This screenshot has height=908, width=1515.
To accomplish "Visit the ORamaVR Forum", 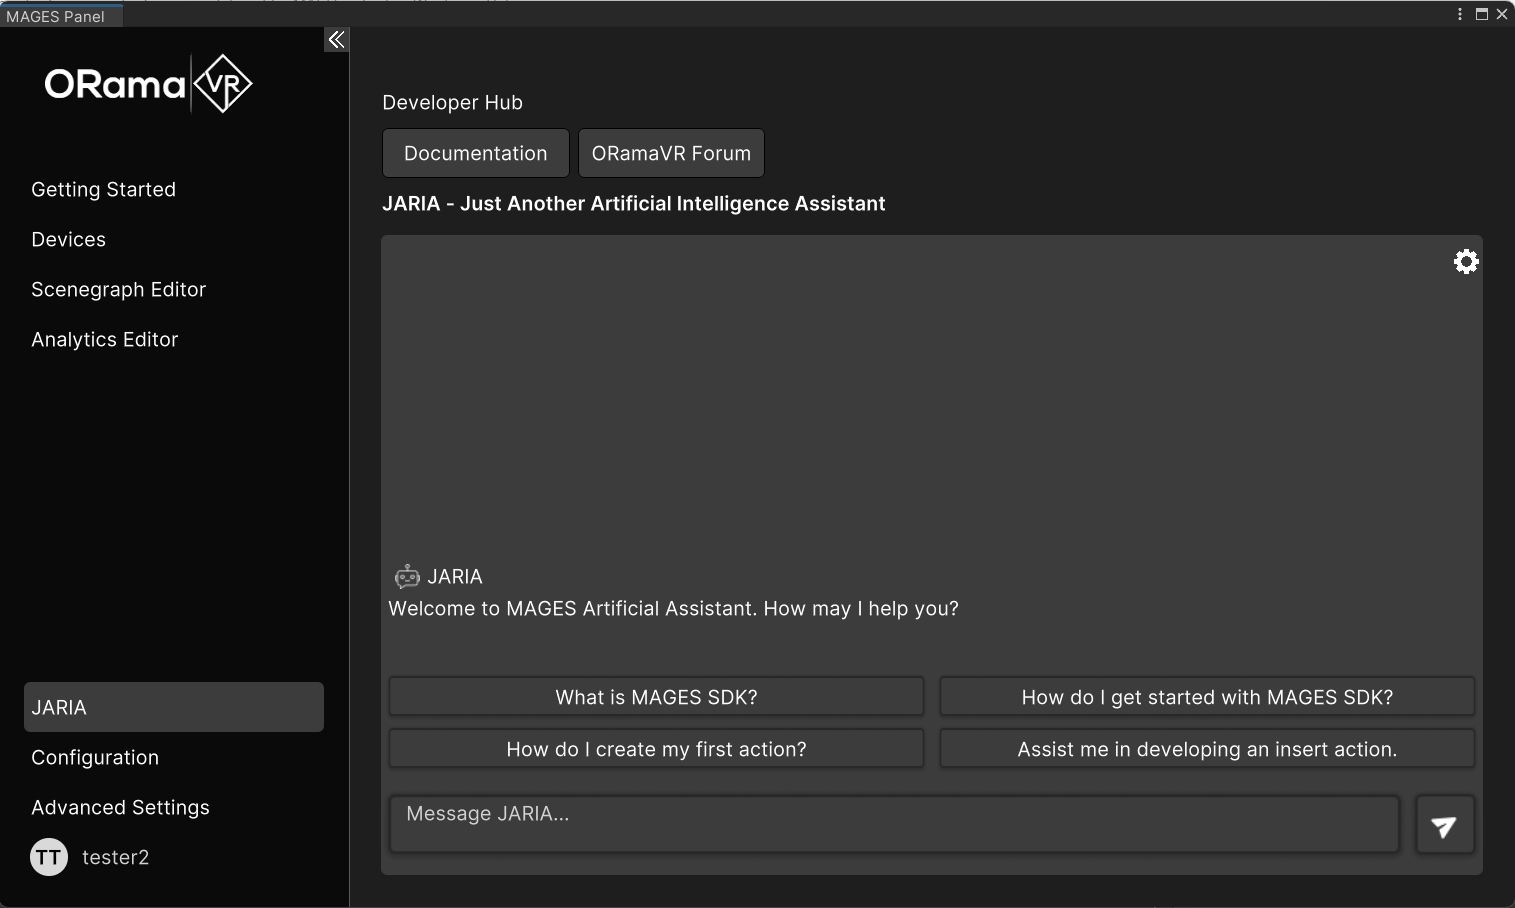I will pyautogui.click(x=671, y=153).
